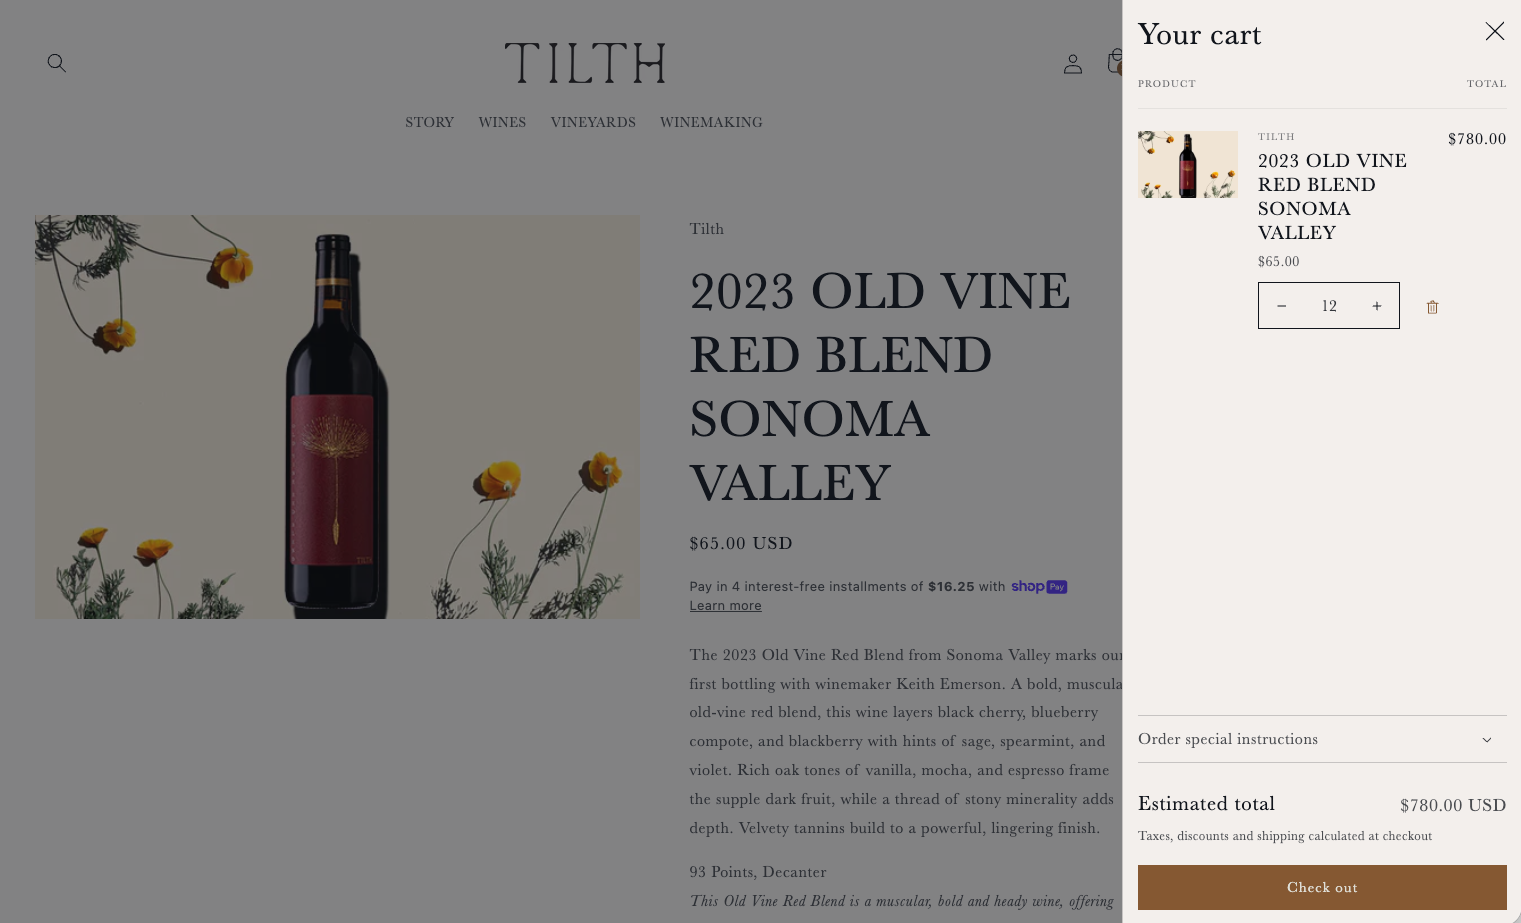This screenshot has height=923, width=1521.
Task: Click the search magnifier icon
Action: point(57,63)
